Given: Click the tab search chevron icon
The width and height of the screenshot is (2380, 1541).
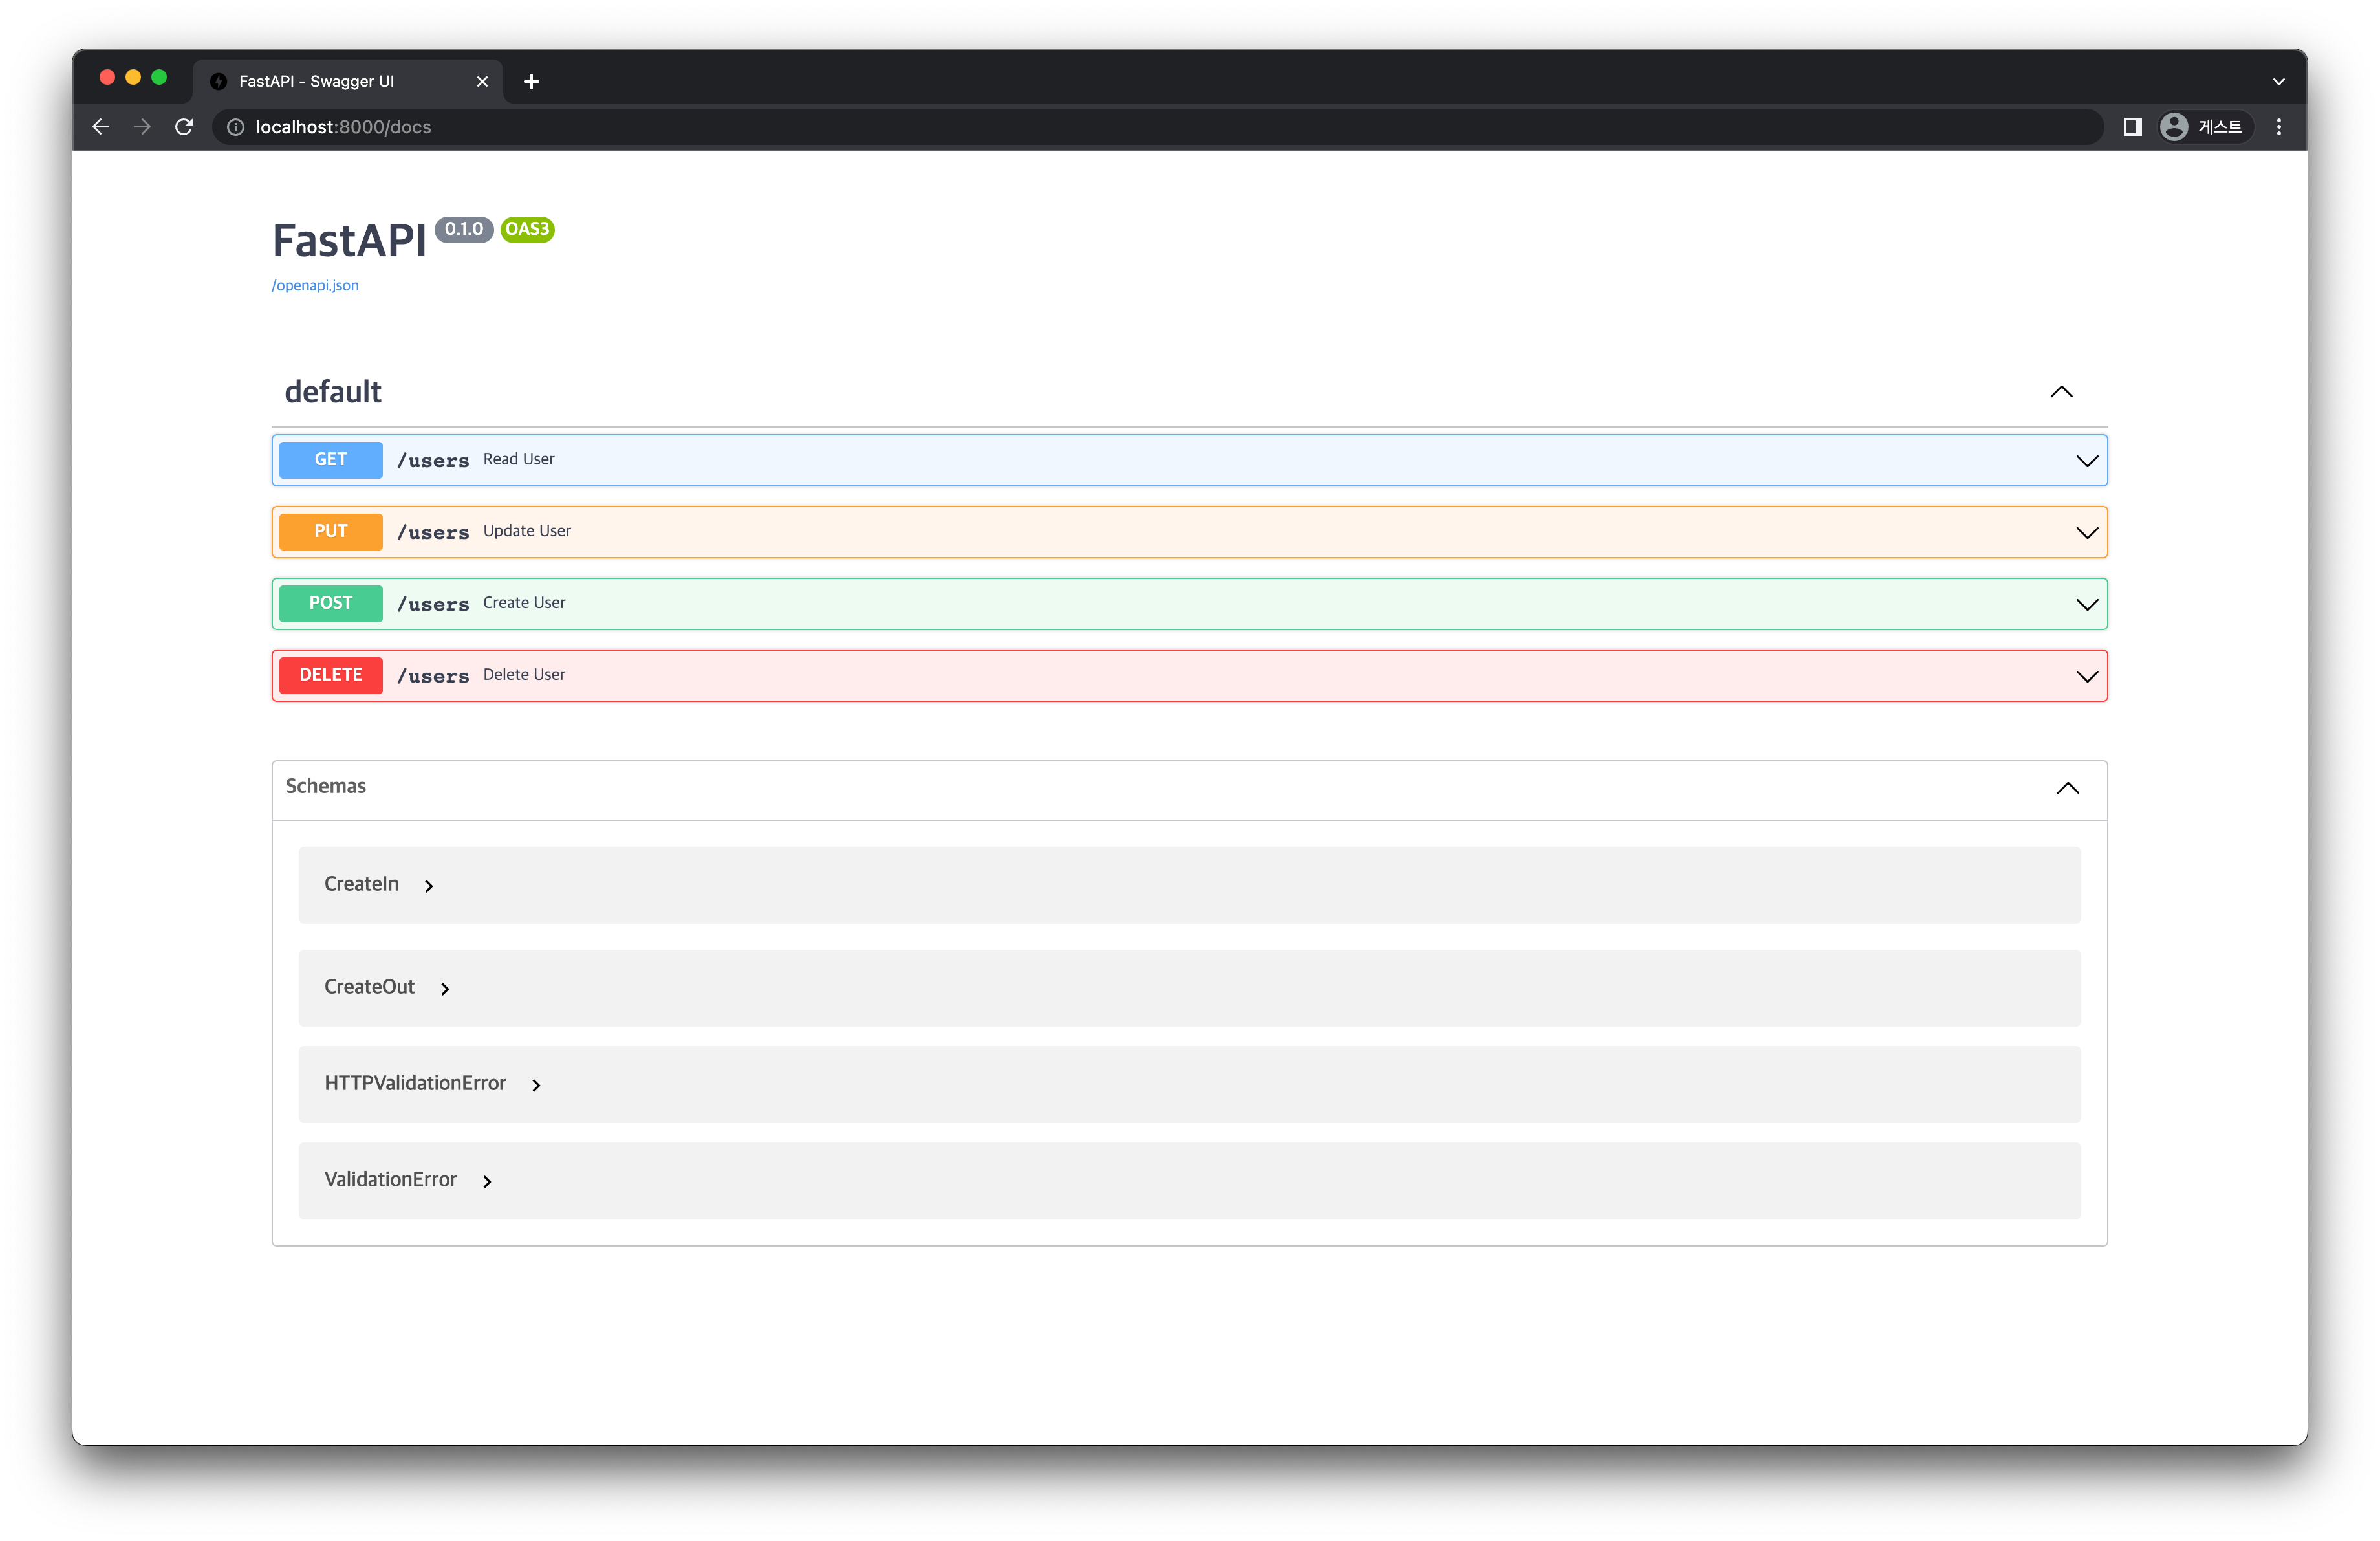Looking at the screenshot, I should (x=2279, y=82).
